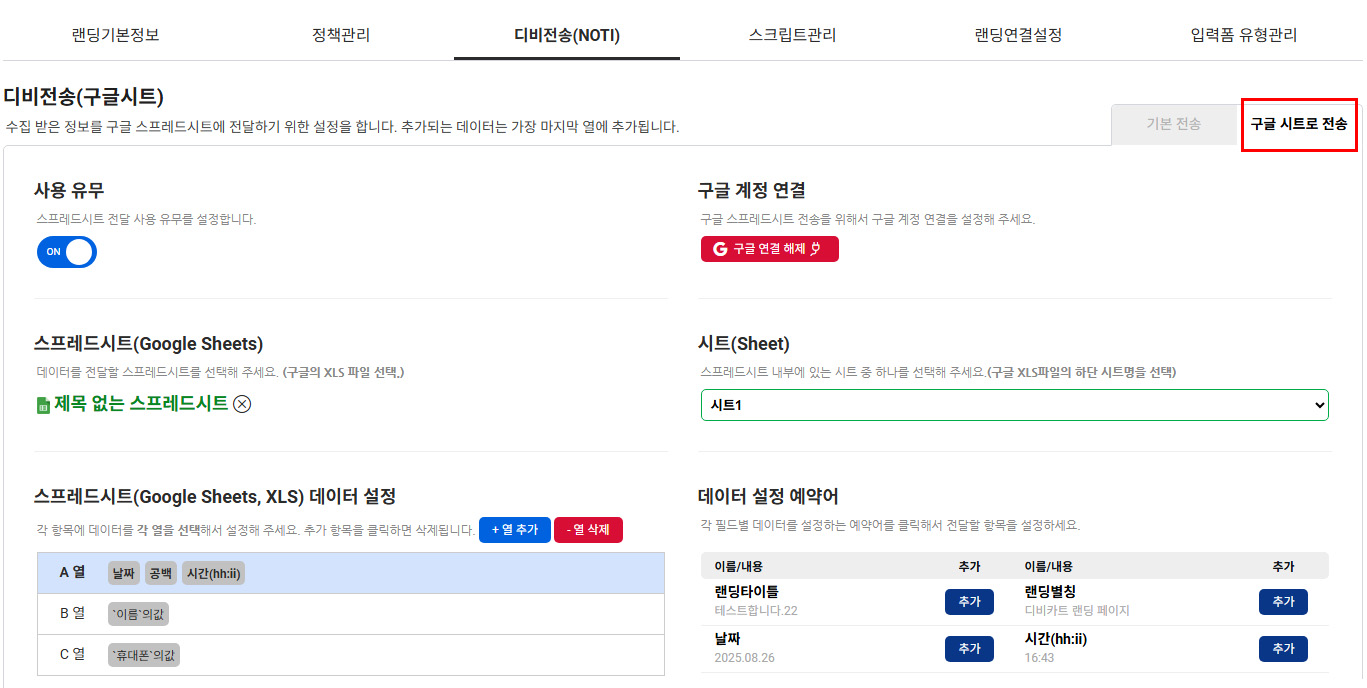Add the 랜딩타이틀 reserved word
Image resolution: width=1367 pixels, height=688 pixels.
coord(969,601)
